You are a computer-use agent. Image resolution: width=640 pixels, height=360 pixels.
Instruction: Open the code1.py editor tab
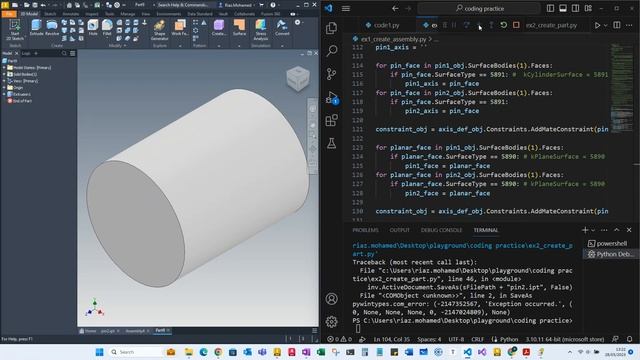coord(382,25)
